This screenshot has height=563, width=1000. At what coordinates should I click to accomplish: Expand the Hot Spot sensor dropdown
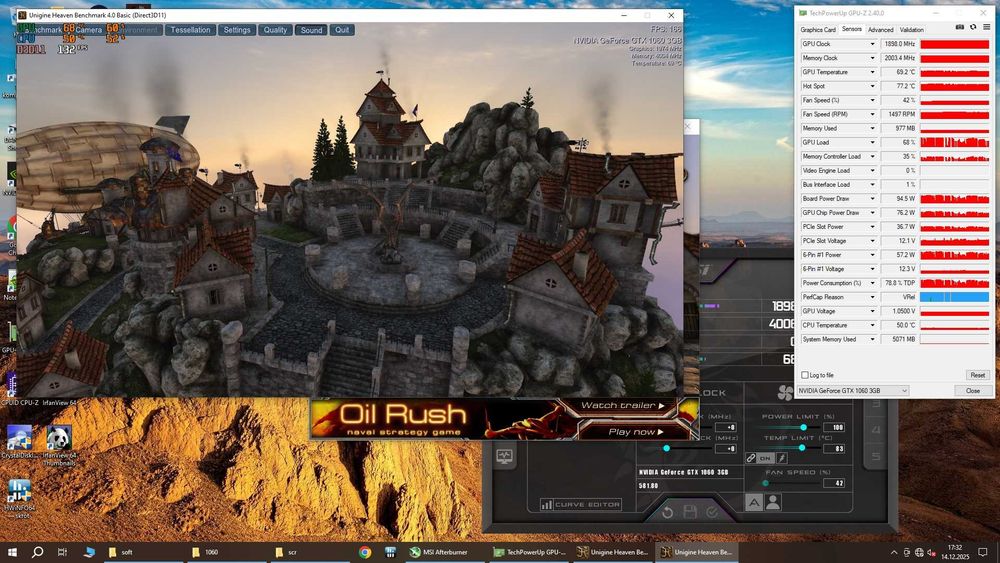(x=872, y=86)
